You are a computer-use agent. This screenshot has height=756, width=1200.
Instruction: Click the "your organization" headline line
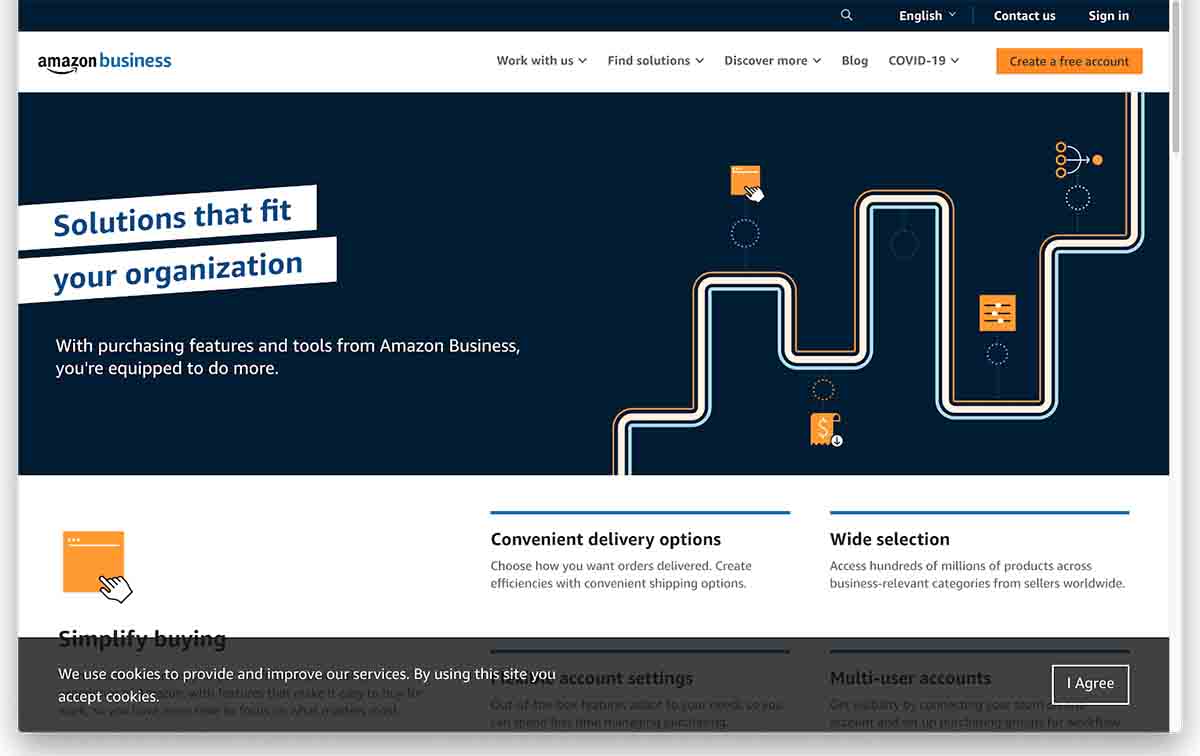click(x=178, y=270)
